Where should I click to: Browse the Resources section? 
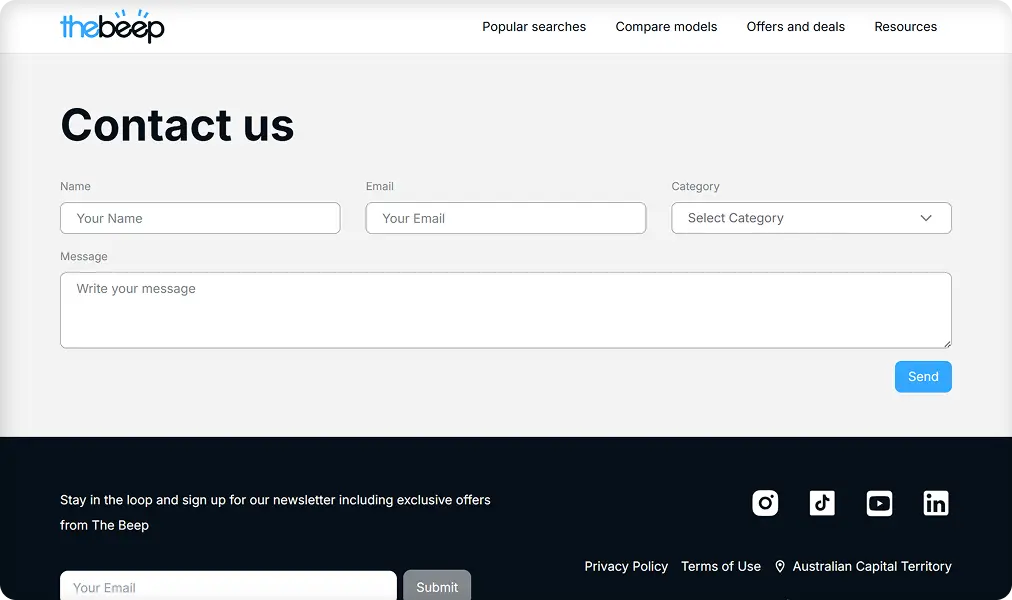[x=905, y=27]
